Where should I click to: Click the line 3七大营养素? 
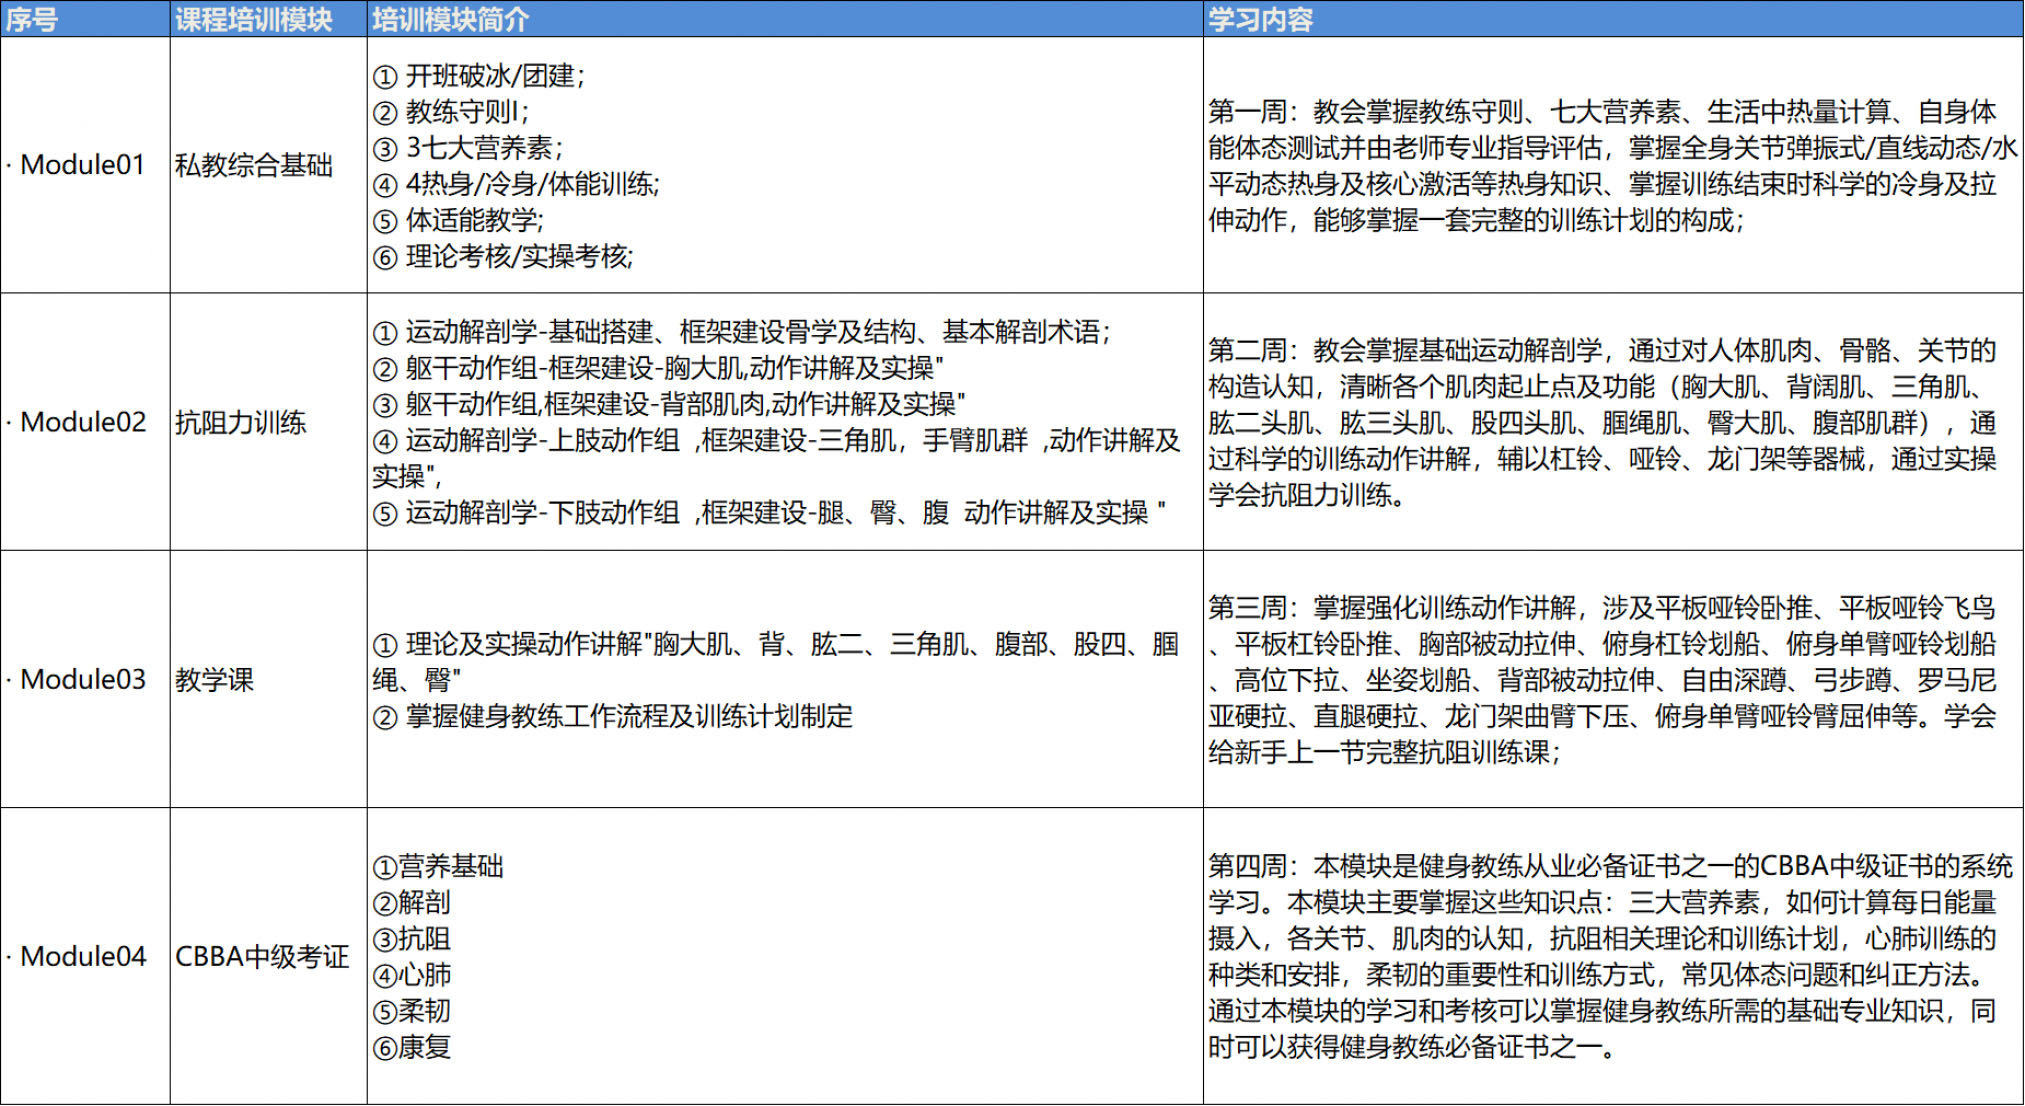[468, 148]
